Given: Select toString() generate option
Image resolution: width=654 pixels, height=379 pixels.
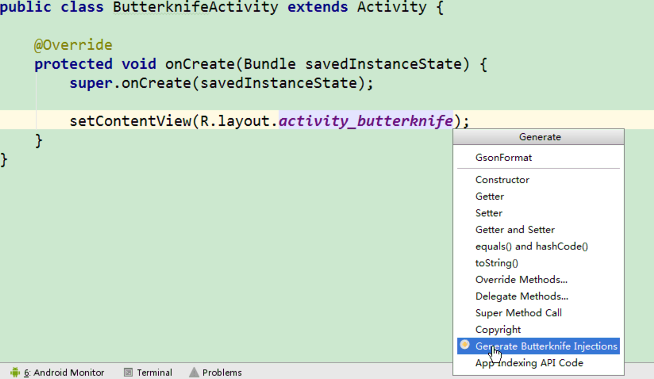Looking at the screenshot, I should click(538, 263).
